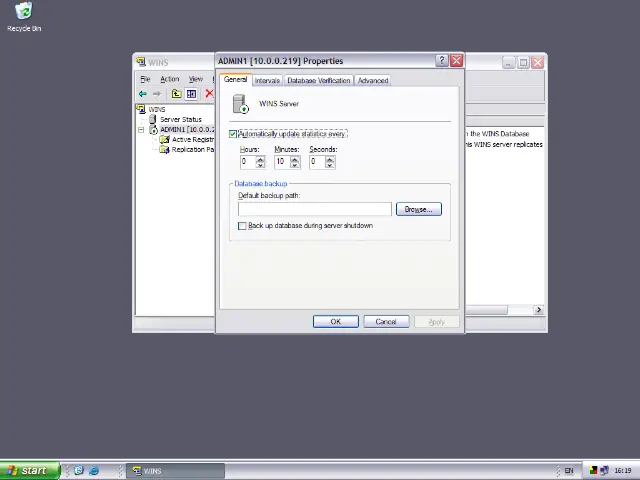This screenshot has height=480, width=640.
Task: Select ADMIN1 [10.0.0.219] server in tree
Action: pyautogui.click(x=187, y=129)
